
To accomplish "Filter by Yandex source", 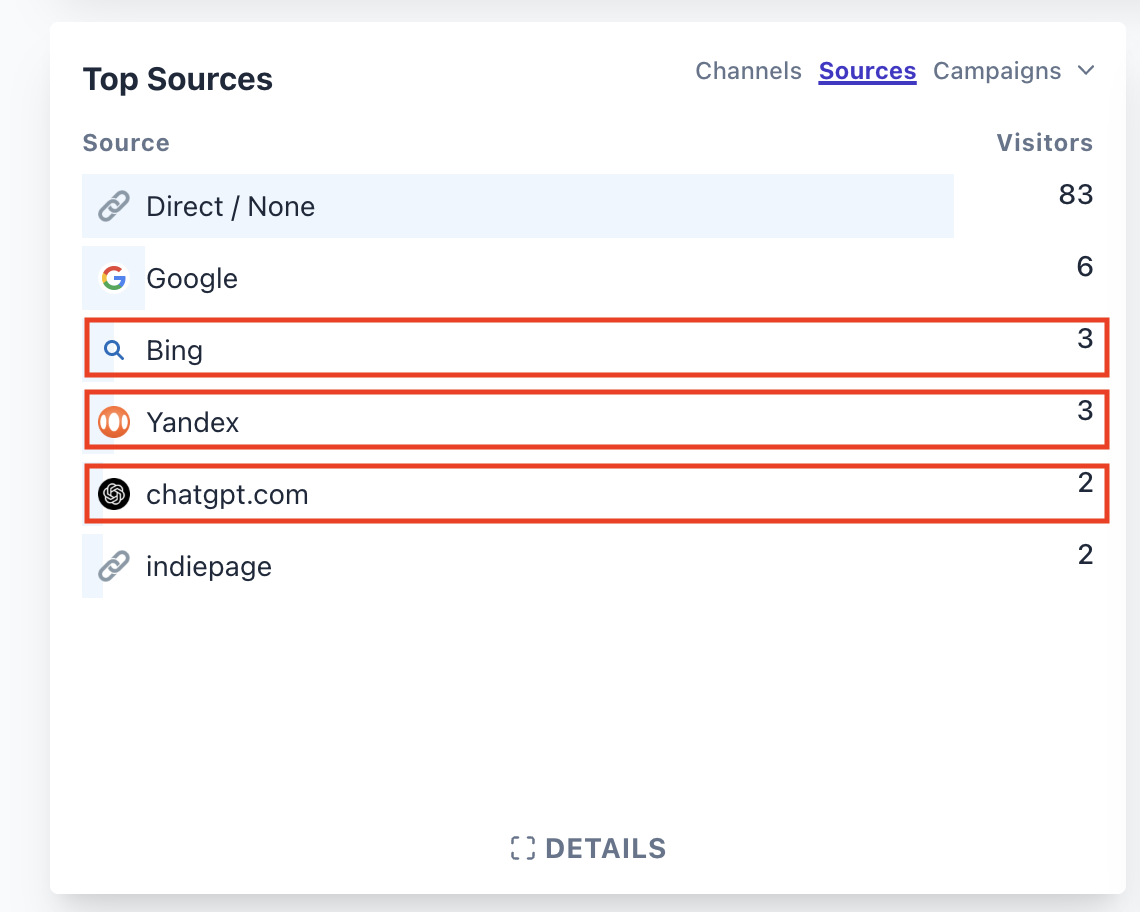I will (193, 422).
